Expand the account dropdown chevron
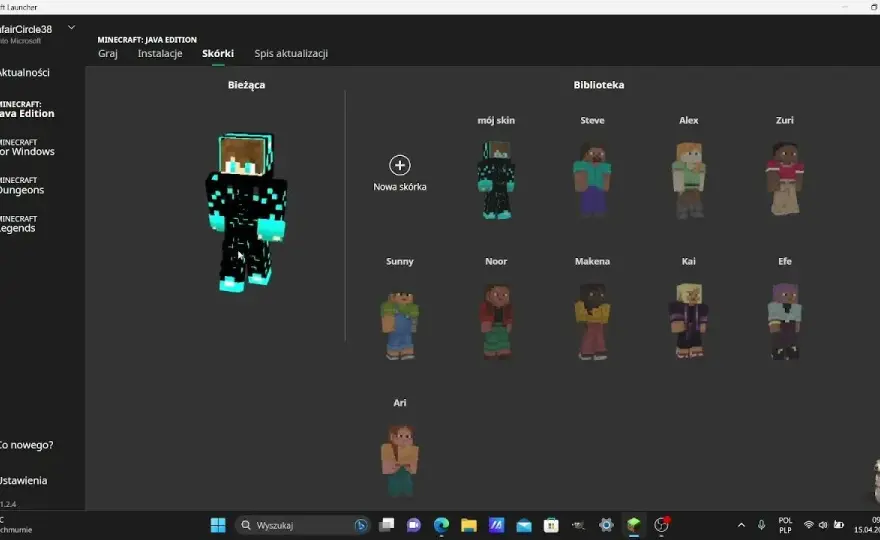This screenshot has height=540, width=880. (x=71, y=27)
